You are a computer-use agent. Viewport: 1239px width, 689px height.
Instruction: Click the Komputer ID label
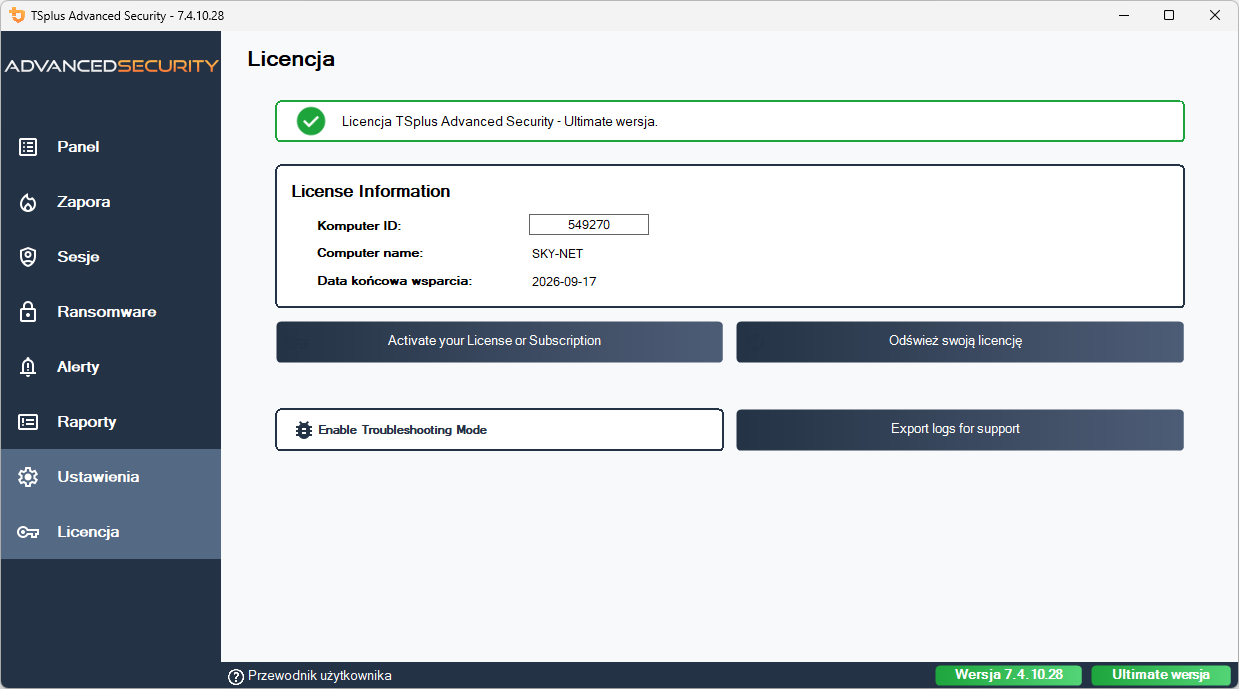[x=359, y=226]
